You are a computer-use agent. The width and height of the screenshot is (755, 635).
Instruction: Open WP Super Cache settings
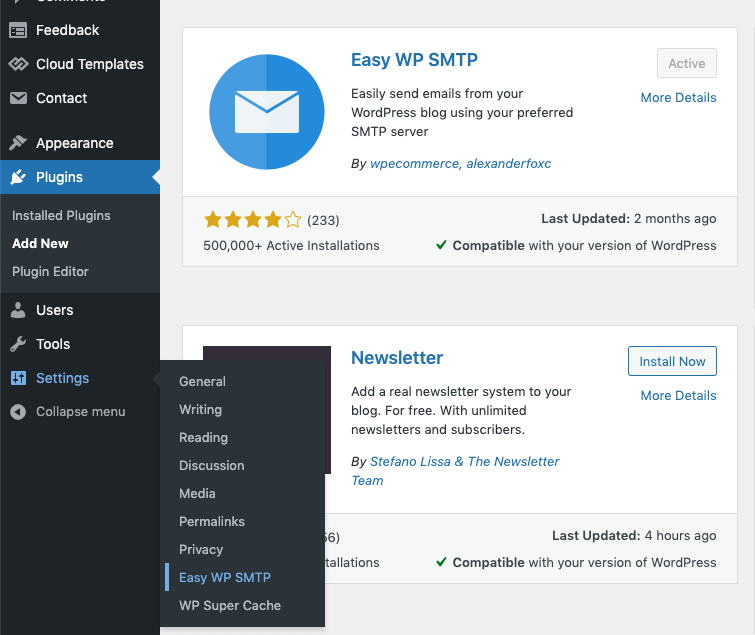point(230,605)
